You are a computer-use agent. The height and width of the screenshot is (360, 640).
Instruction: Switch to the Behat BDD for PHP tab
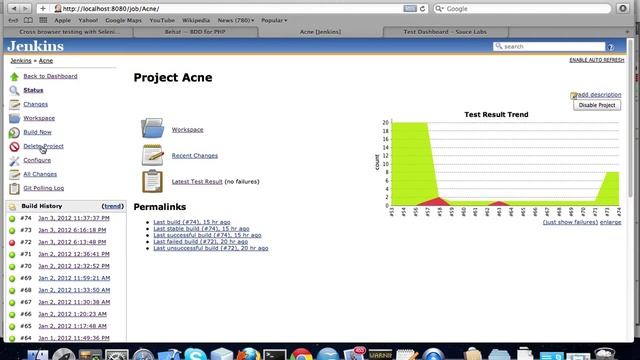(x=195, y=32)
